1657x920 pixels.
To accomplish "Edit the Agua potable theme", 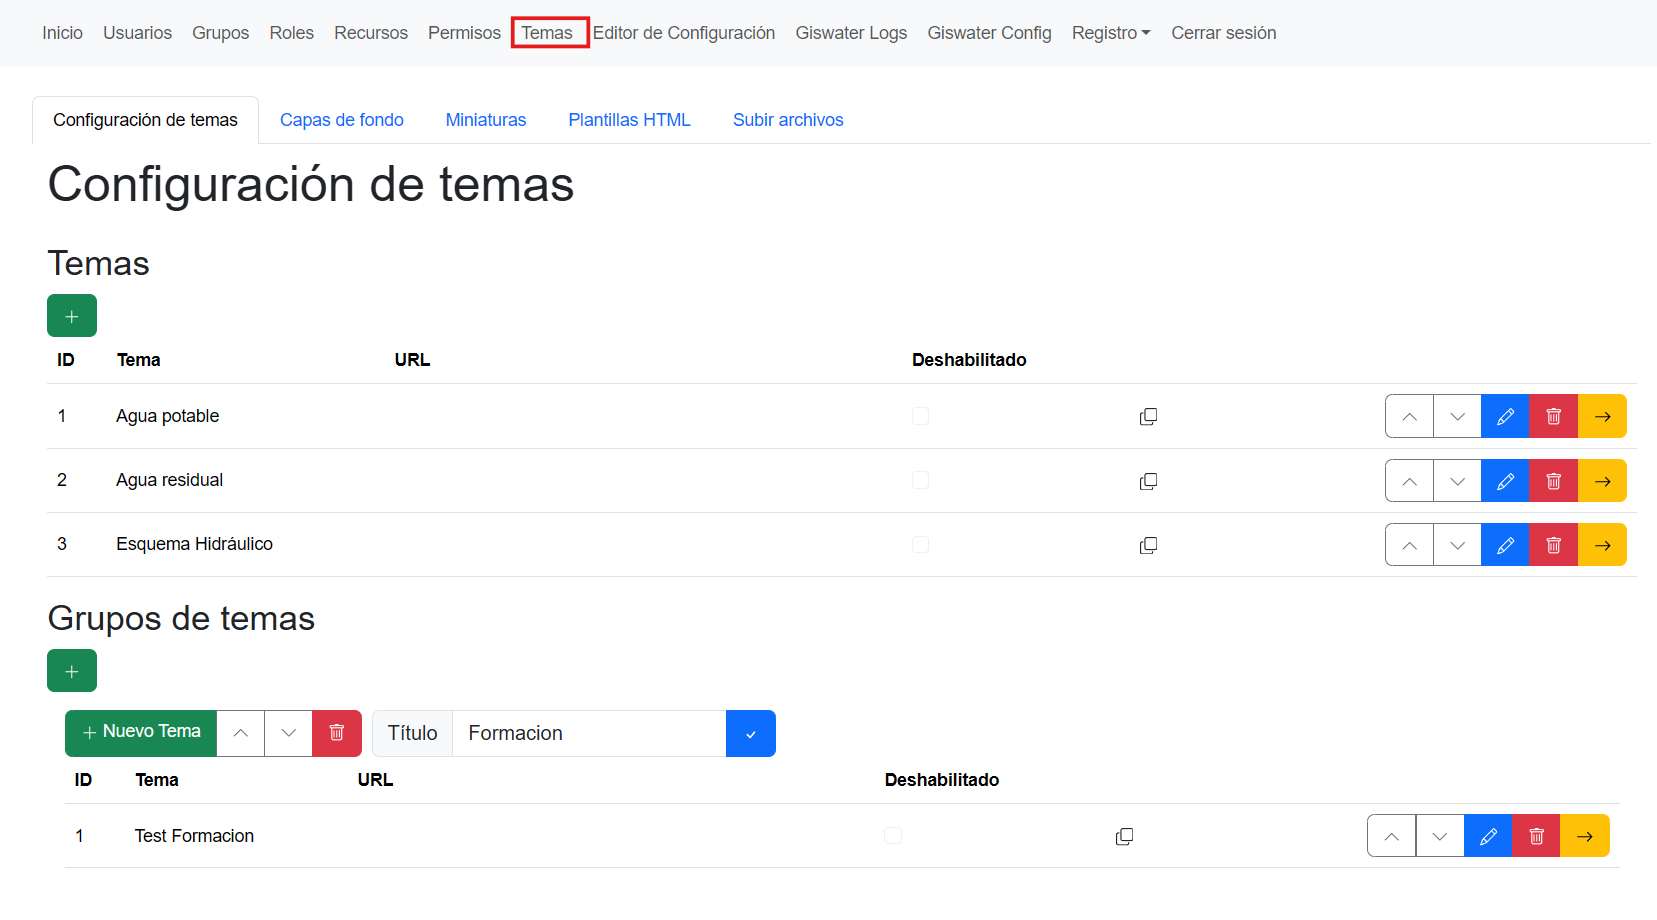I will pos(1505,416).
